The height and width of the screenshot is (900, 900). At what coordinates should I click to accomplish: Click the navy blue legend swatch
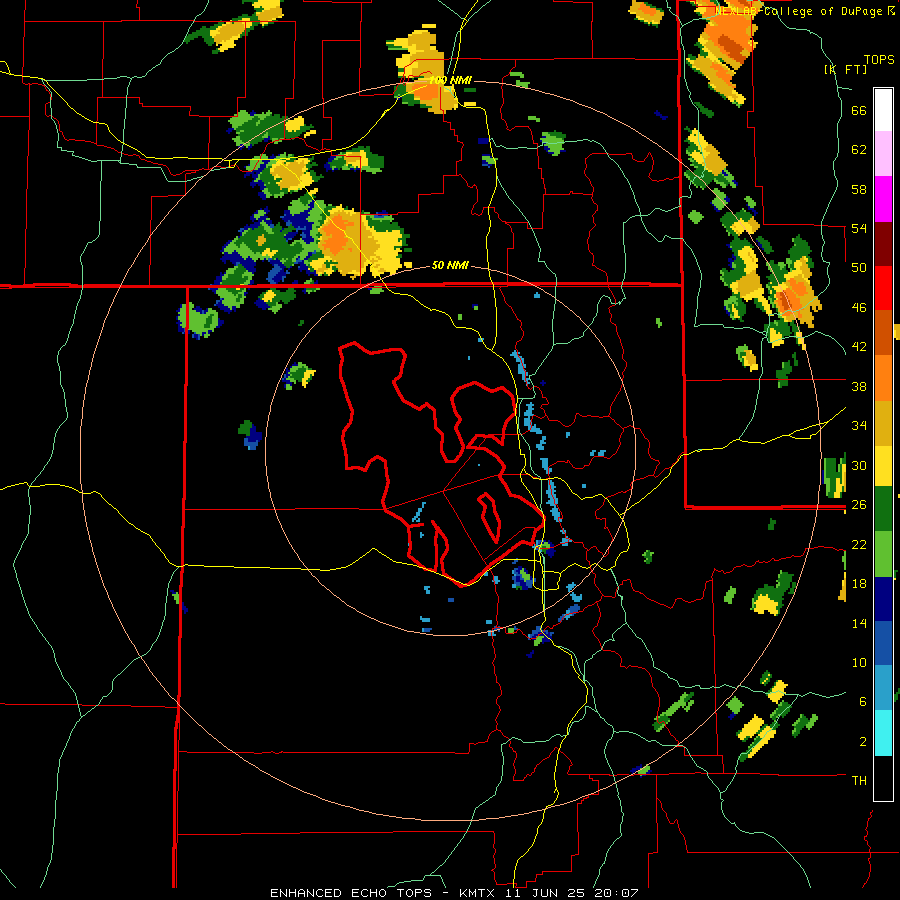[883, 599]
